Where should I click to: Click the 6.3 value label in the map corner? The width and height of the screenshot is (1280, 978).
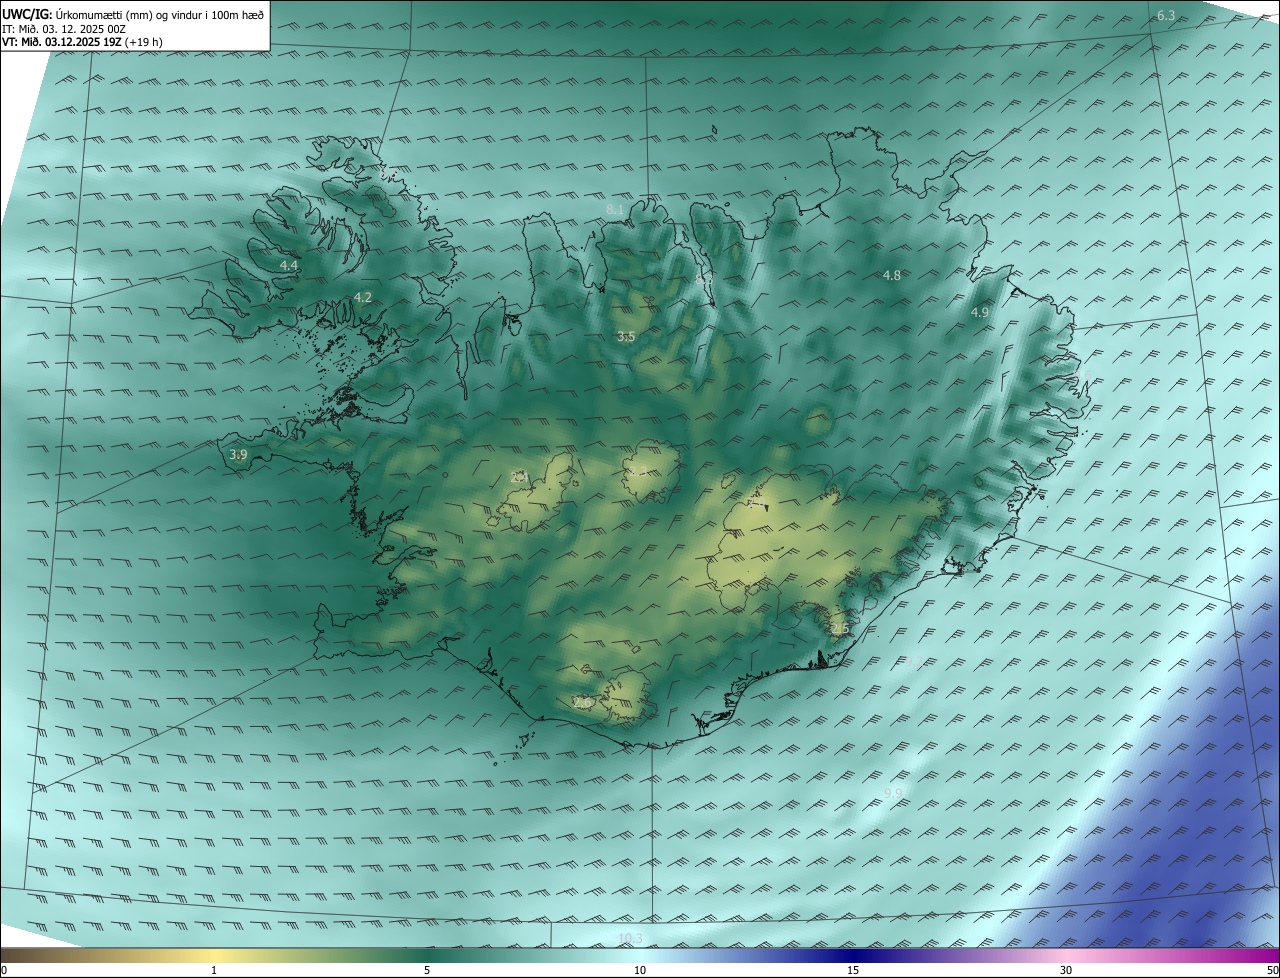click(x=1166, y=15)
